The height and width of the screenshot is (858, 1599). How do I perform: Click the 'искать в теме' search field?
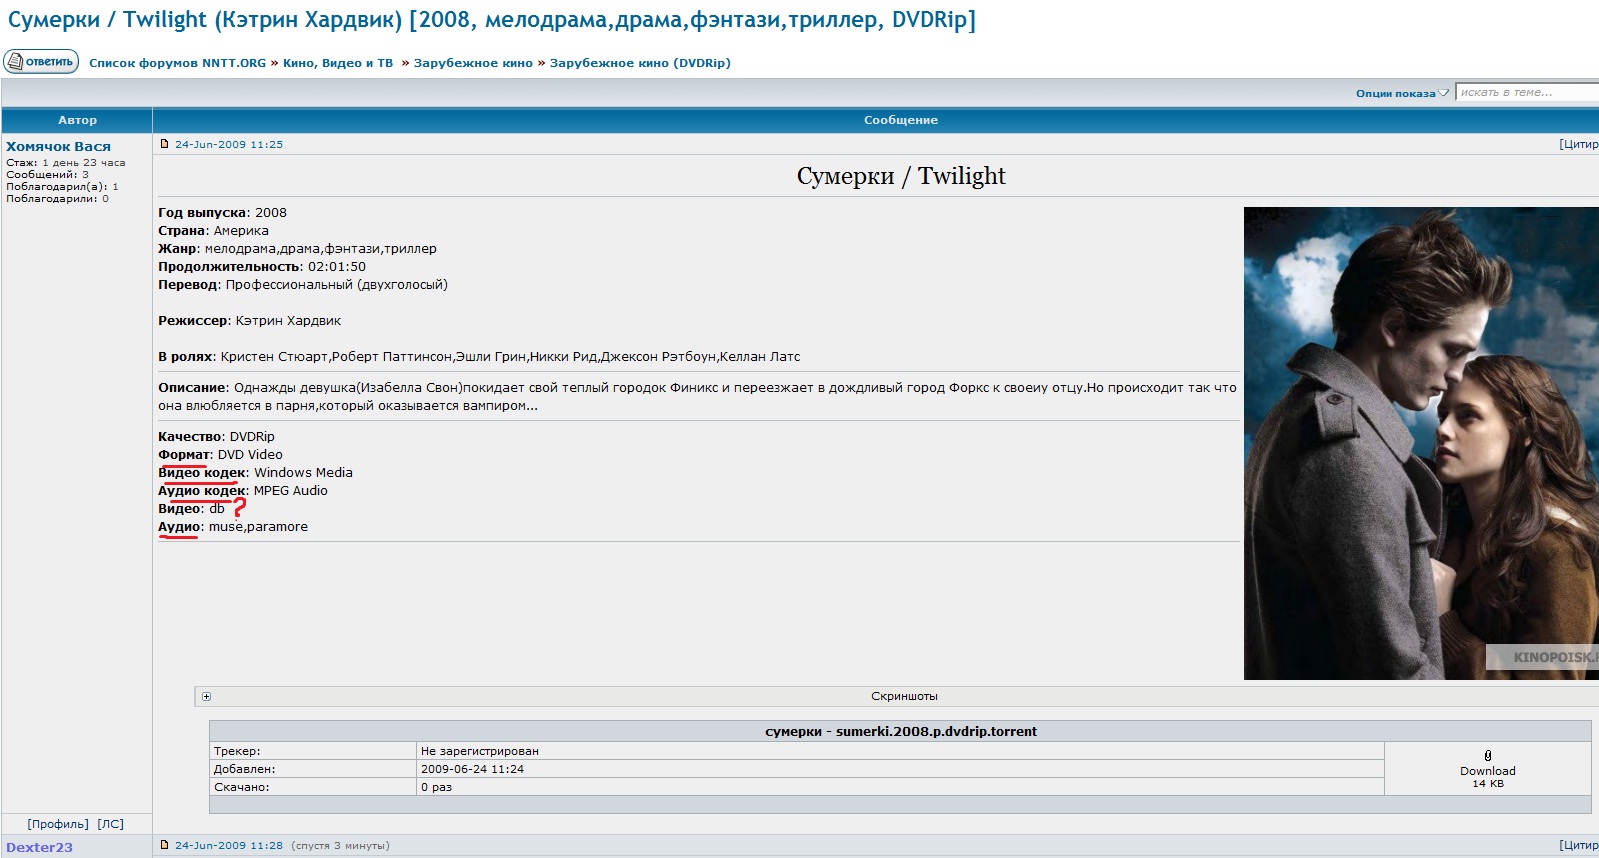[1526, 93]
